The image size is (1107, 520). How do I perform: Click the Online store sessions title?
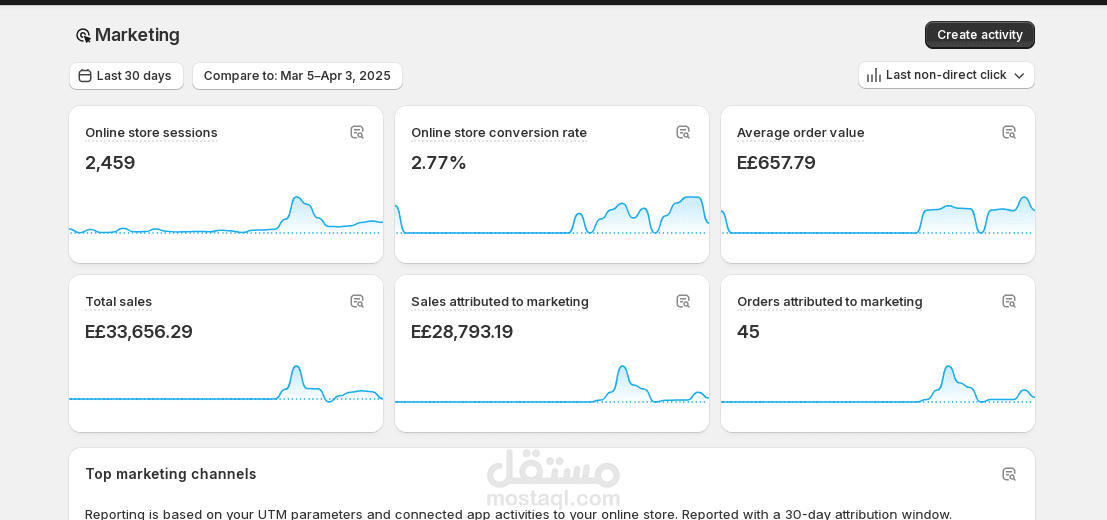click(x=151, y=133)
